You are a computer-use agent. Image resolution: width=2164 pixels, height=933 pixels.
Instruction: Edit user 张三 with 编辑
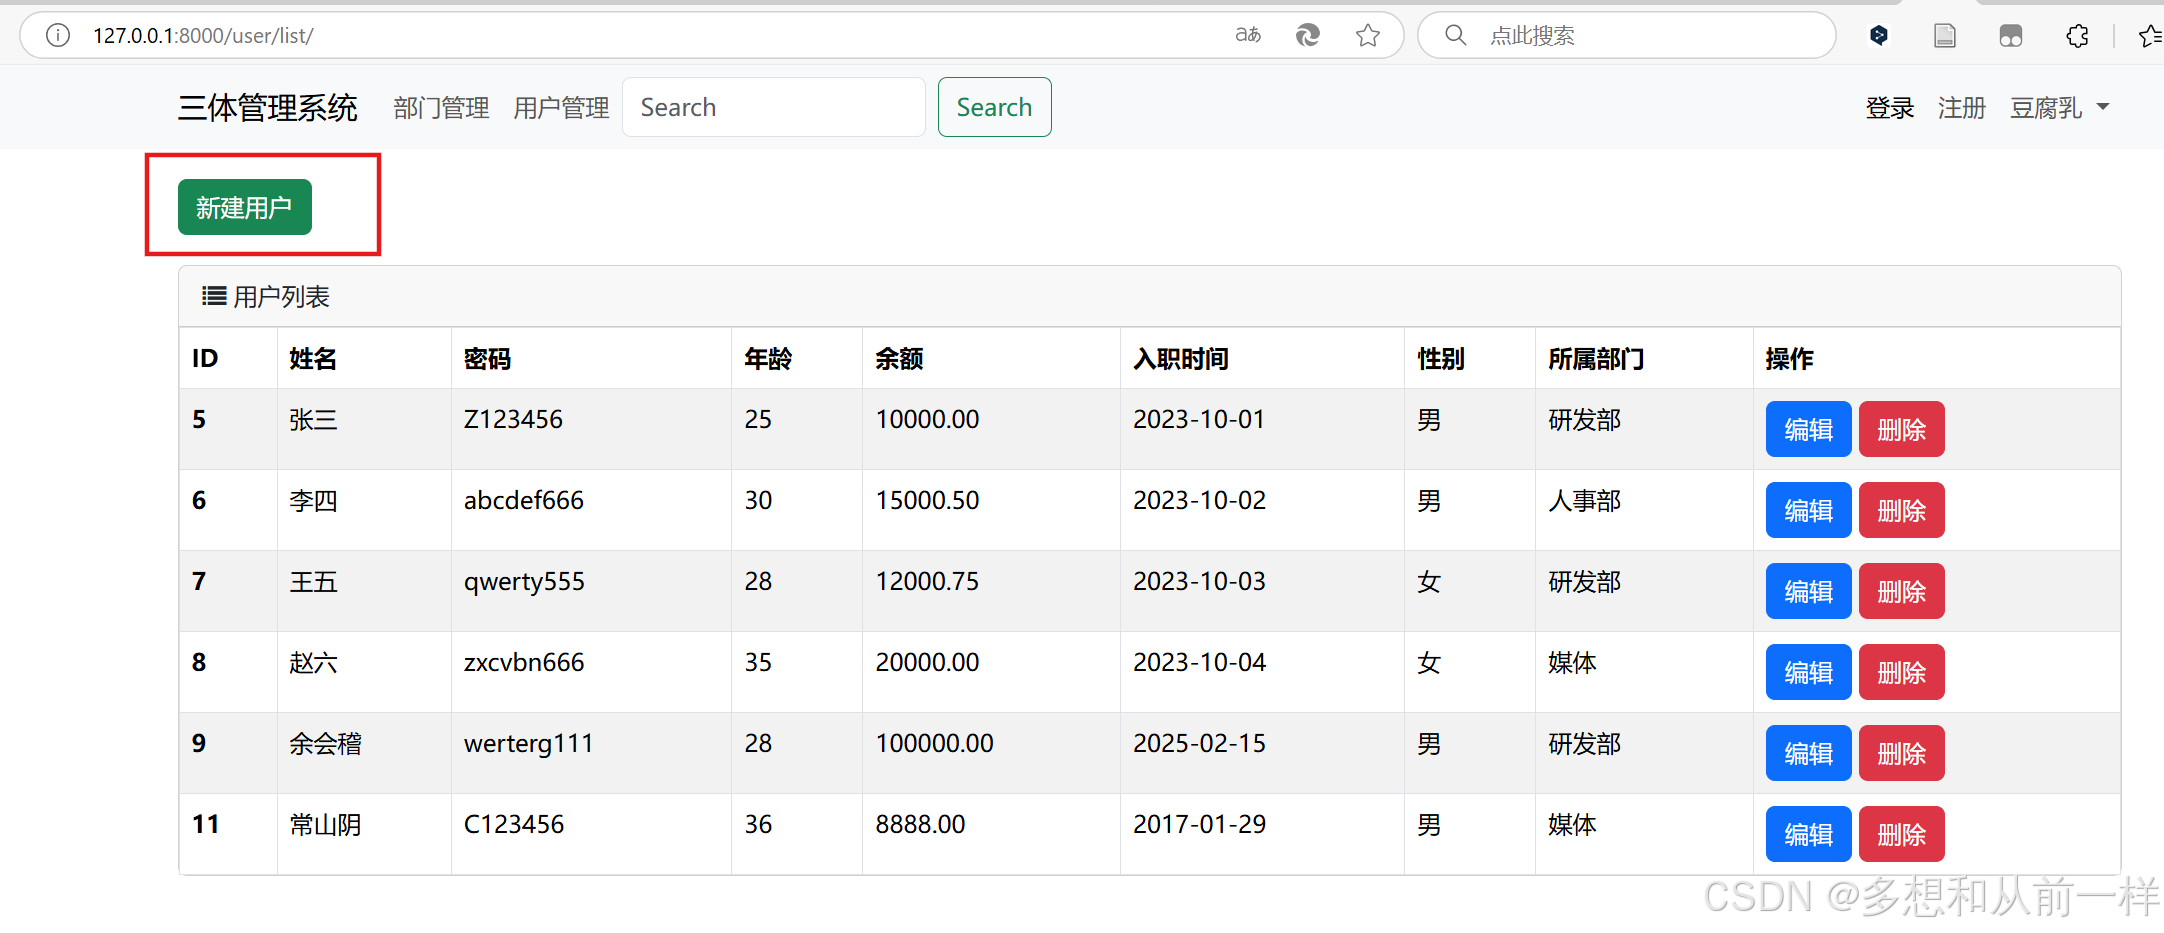coord(1808,429)
